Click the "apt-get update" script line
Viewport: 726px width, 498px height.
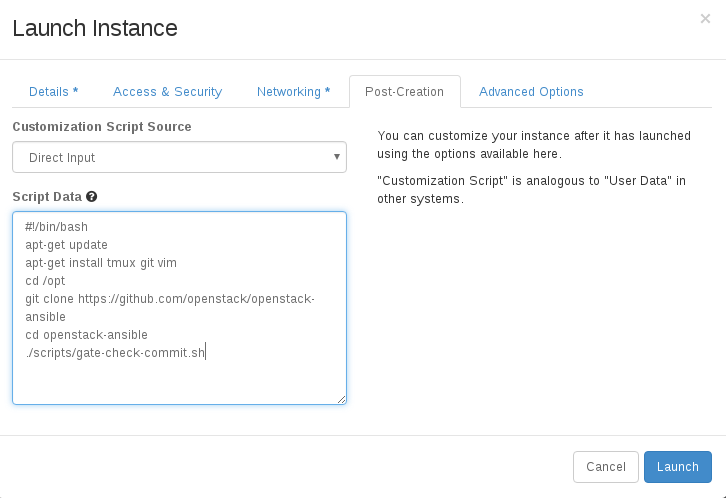(x=67, y=245)
